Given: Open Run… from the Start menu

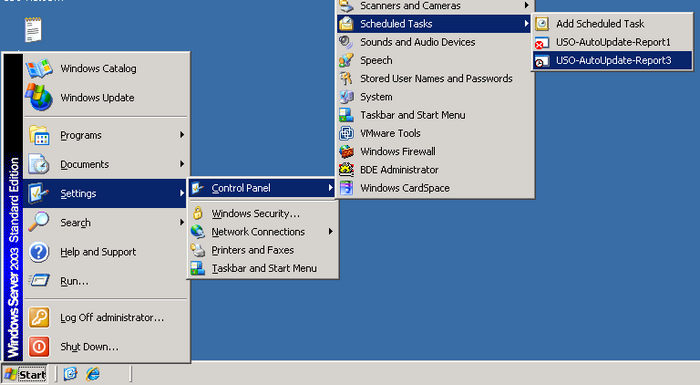Looking at the screenshot, I should (x=106, y=280).
